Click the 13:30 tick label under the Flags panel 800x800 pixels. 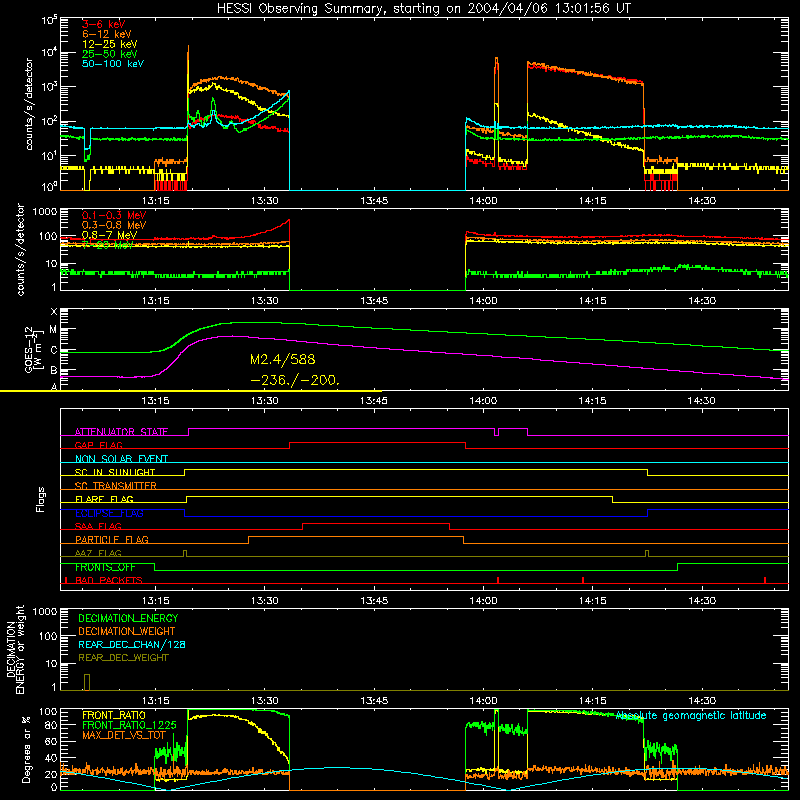point(264,601)
